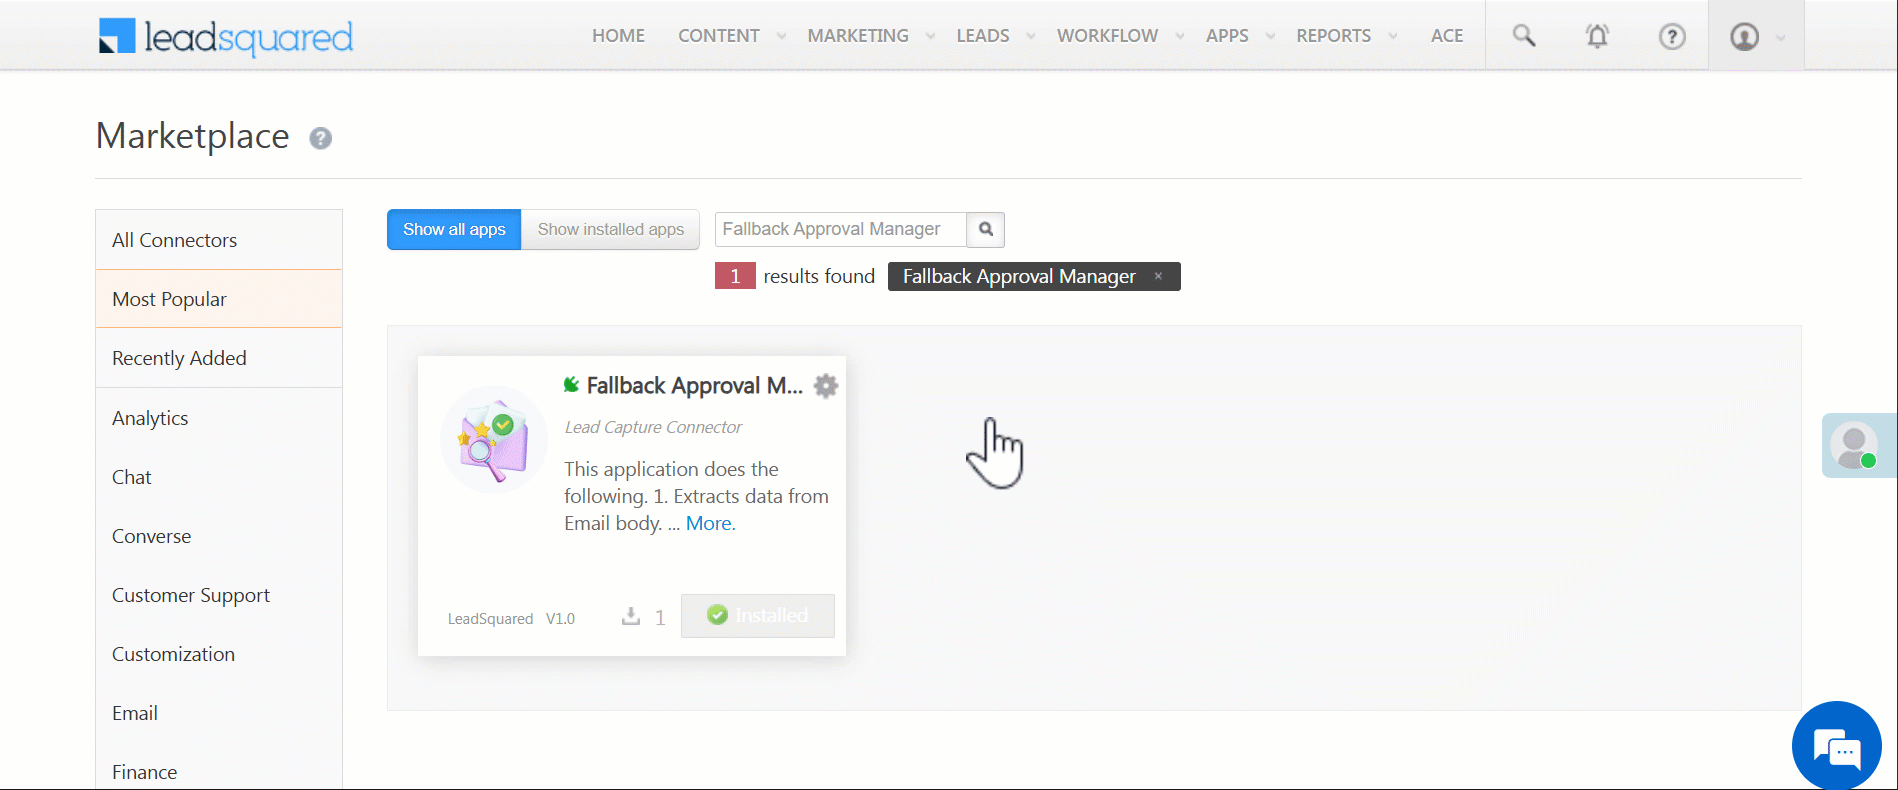This screenshot has width=1898, height=790.
Task: Open the APPS menu
Action: [x=1227, y=36]
